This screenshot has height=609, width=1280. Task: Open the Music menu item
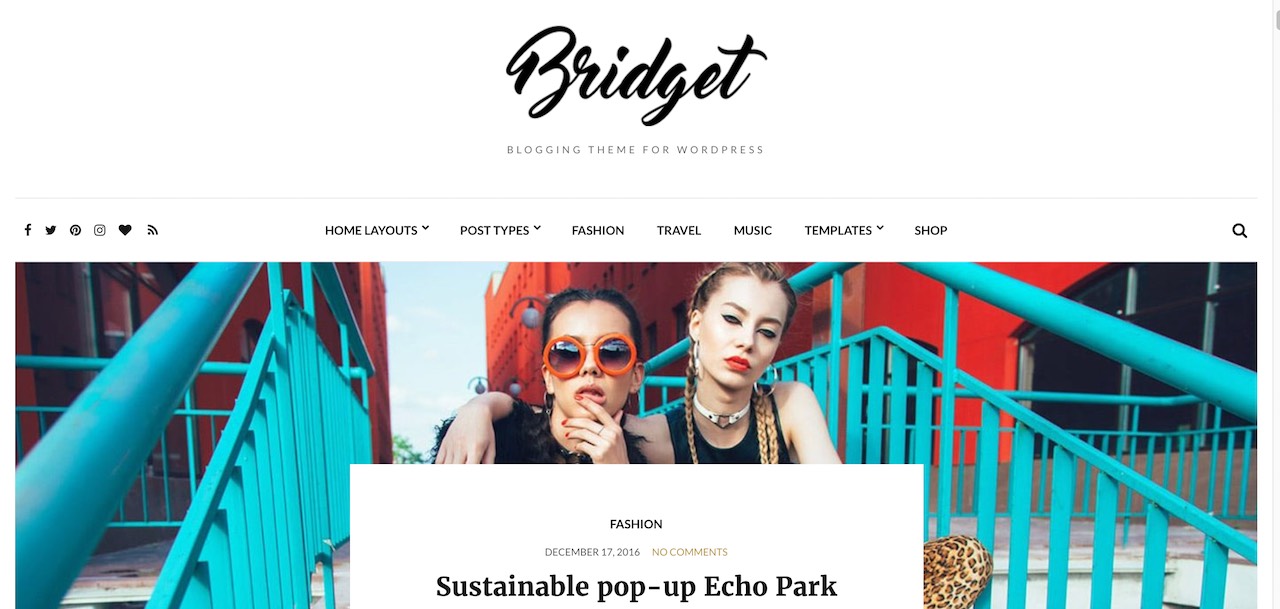[753, 230]
